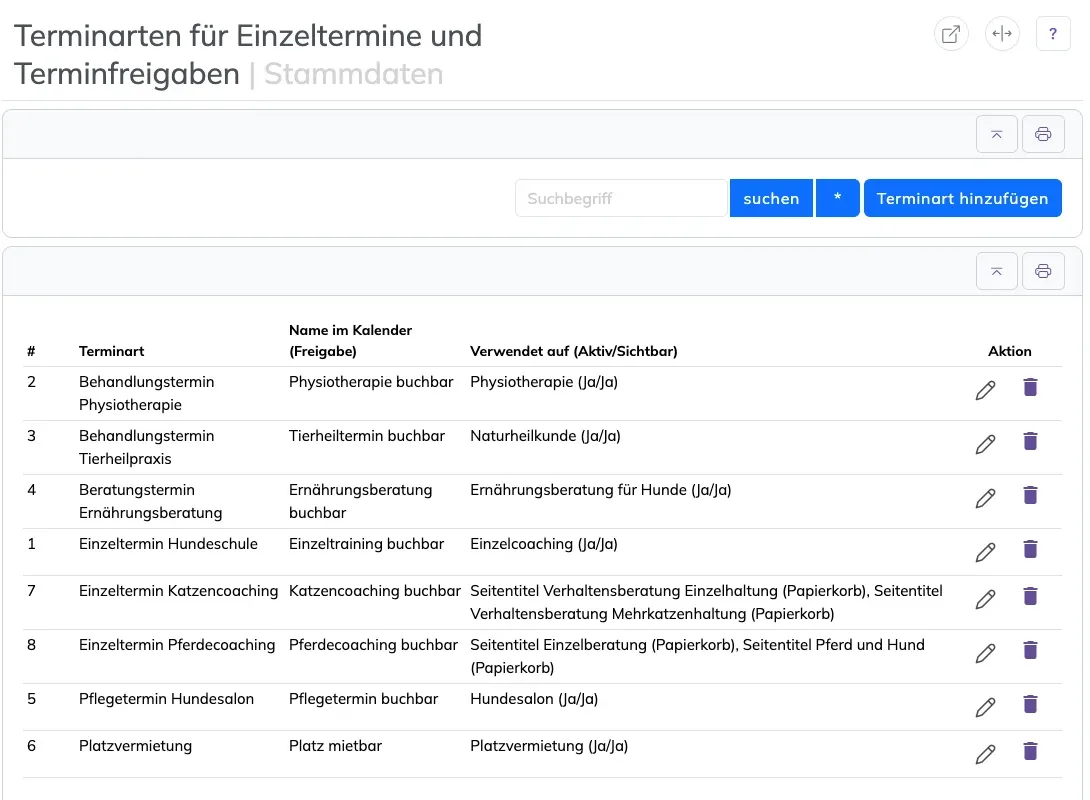The width and height of the screenshot is (1090, 800).
Task: Edit Einzeltermin Hundeschule row
Action: click(x=985, y=553)
